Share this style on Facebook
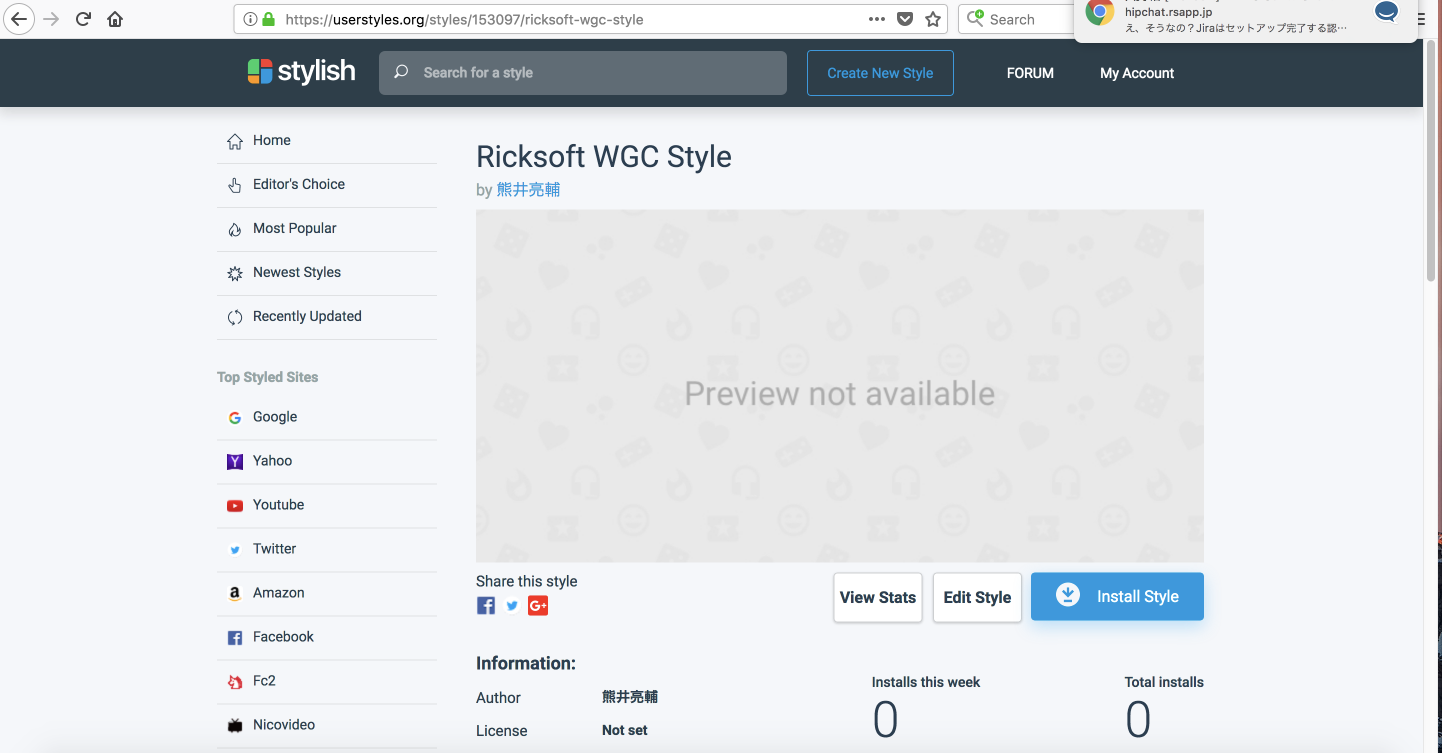Screen dimensions: 1442x753 [x=486, y=605]
